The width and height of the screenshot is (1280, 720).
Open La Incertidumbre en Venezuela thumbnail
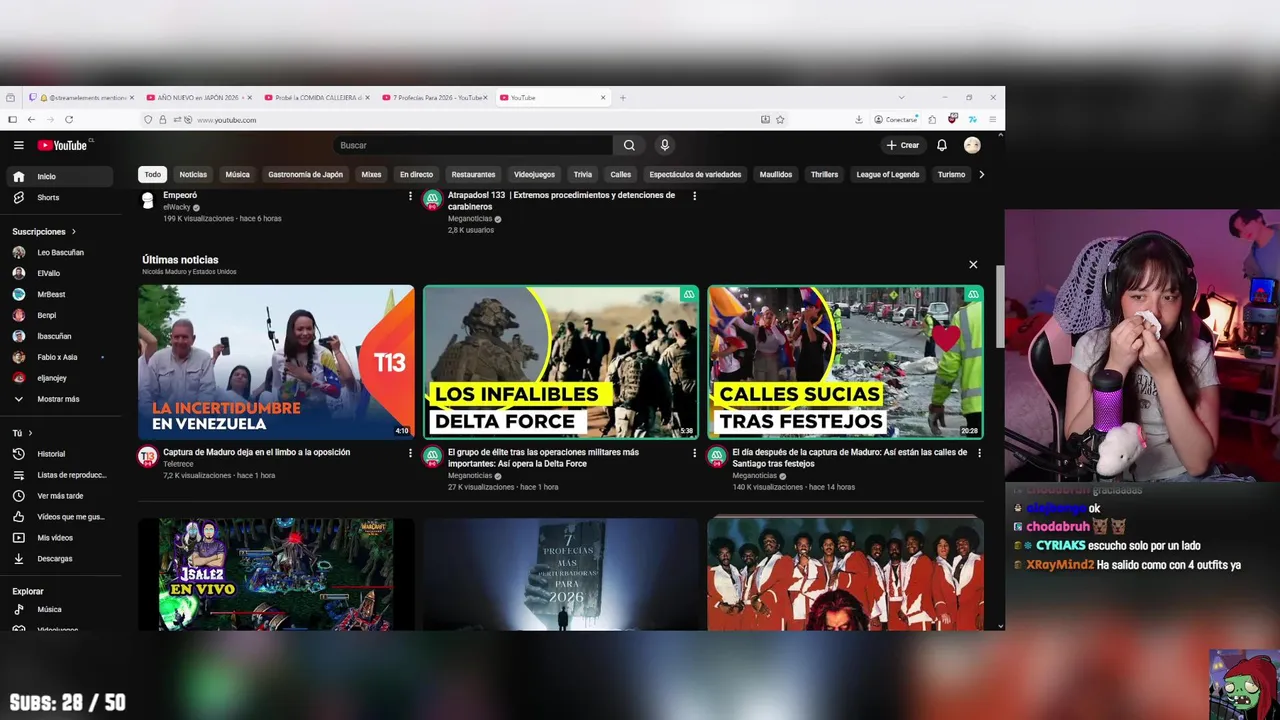[276, 362]
